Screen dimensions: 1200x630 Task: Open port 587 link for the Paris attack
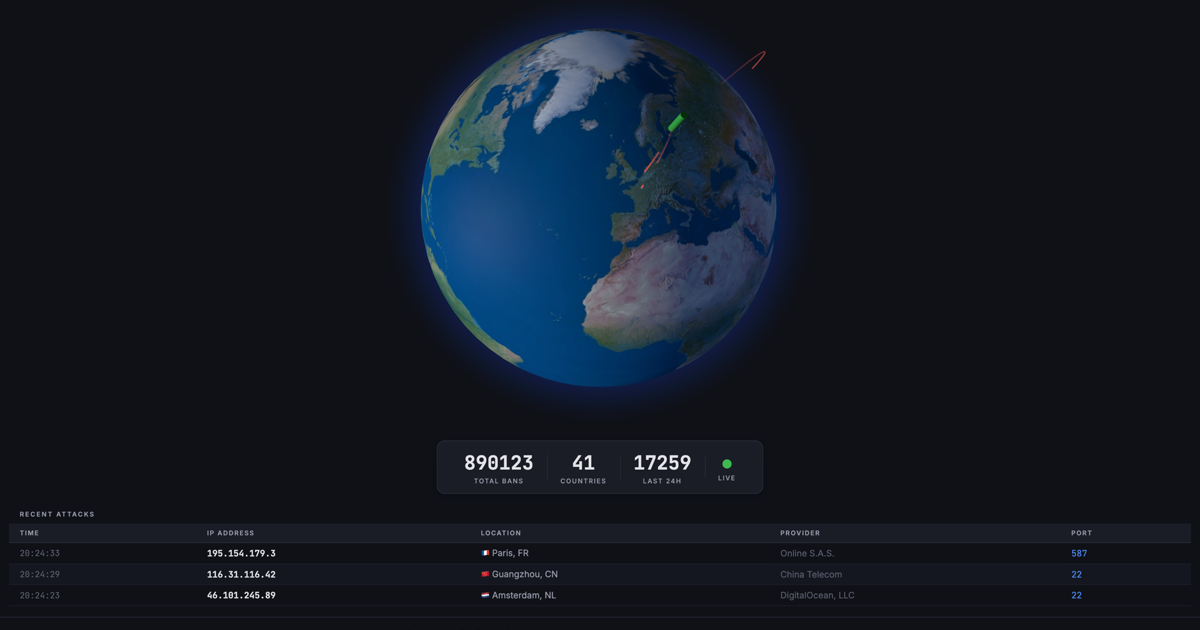[x=1079, y=552]
